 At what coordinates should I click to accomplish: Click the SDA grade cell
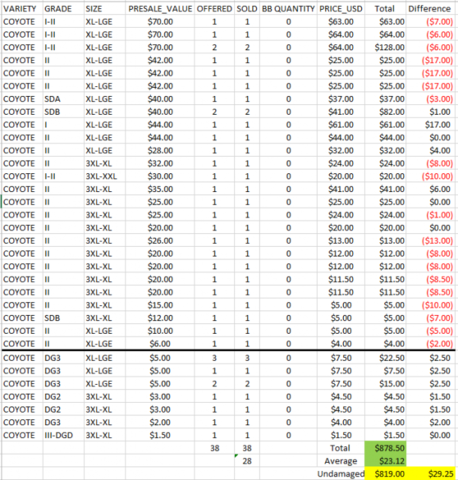(63, 99)
